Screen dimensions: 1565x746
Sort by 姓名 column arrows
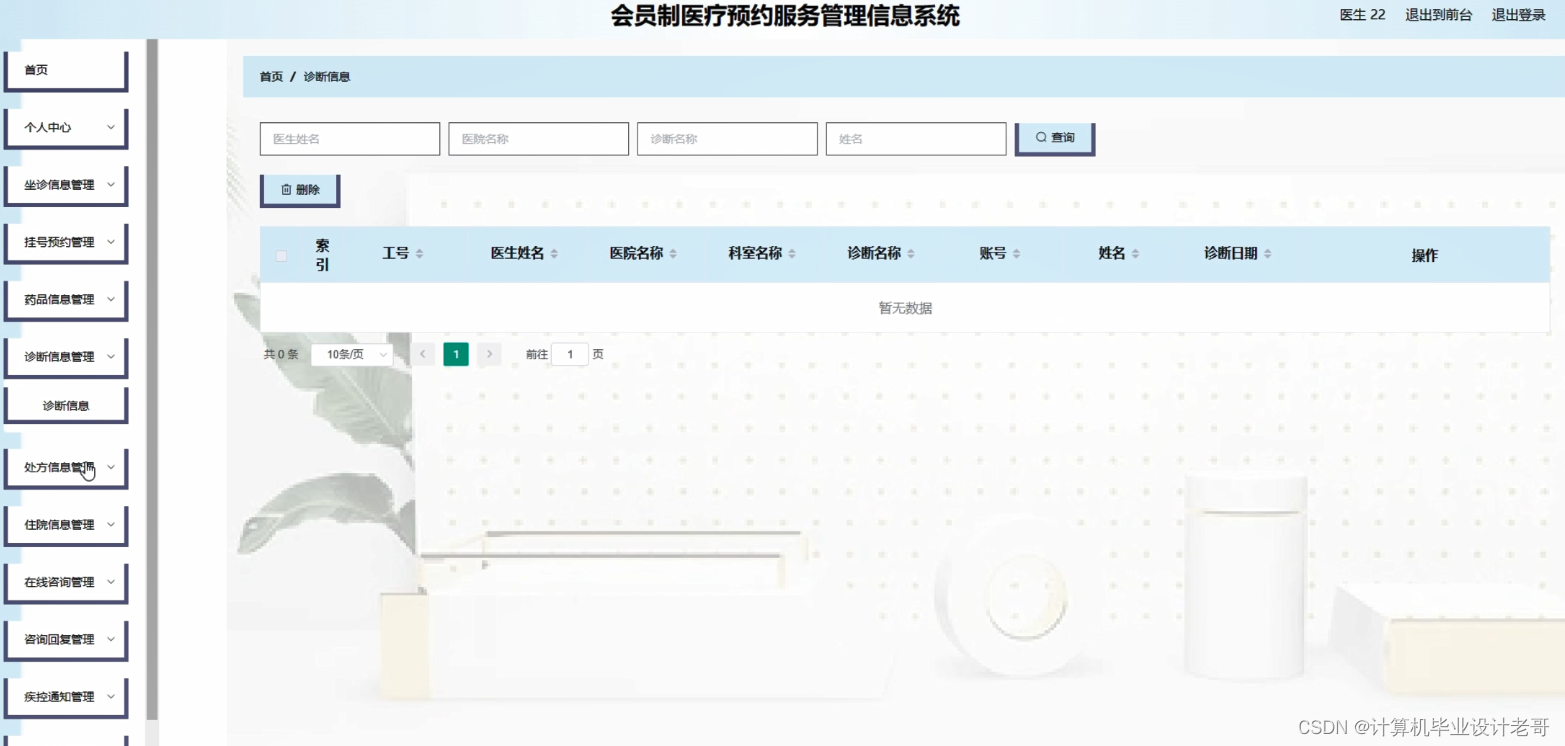coord(1135,254)
